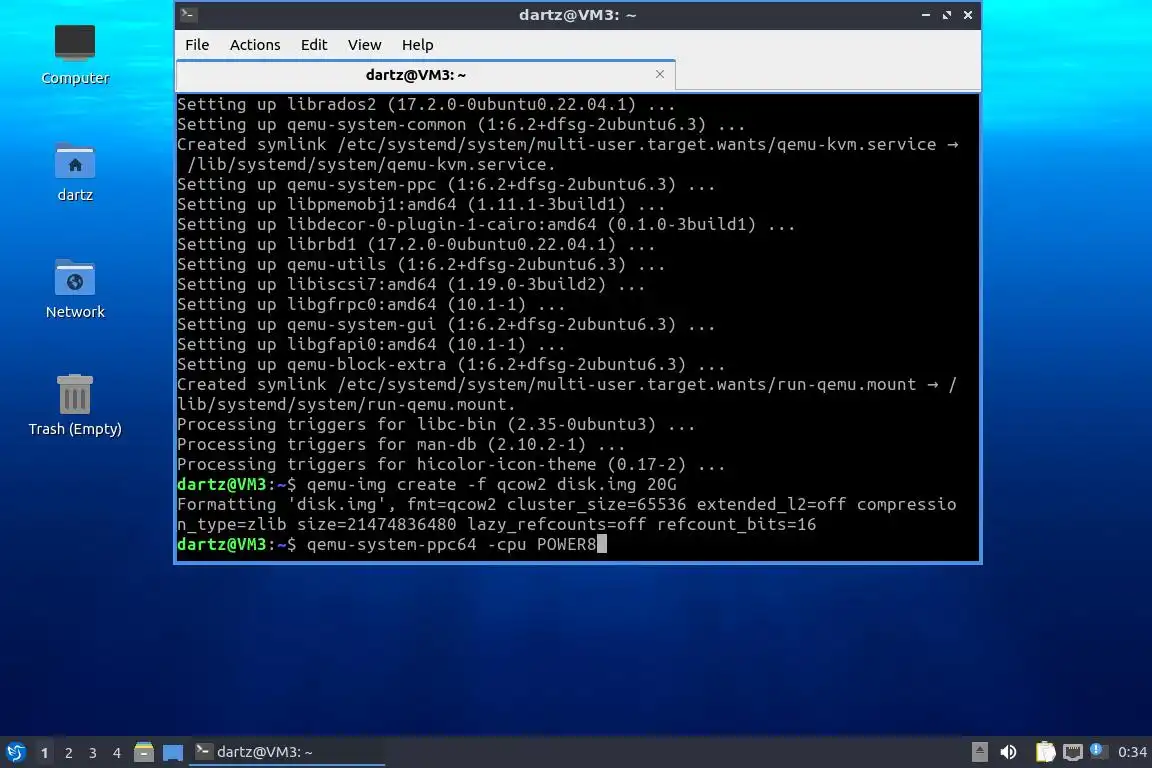The image size is (1152, 768).
Task: Launch the file manager from the taskbar
Action: point(144,752)
